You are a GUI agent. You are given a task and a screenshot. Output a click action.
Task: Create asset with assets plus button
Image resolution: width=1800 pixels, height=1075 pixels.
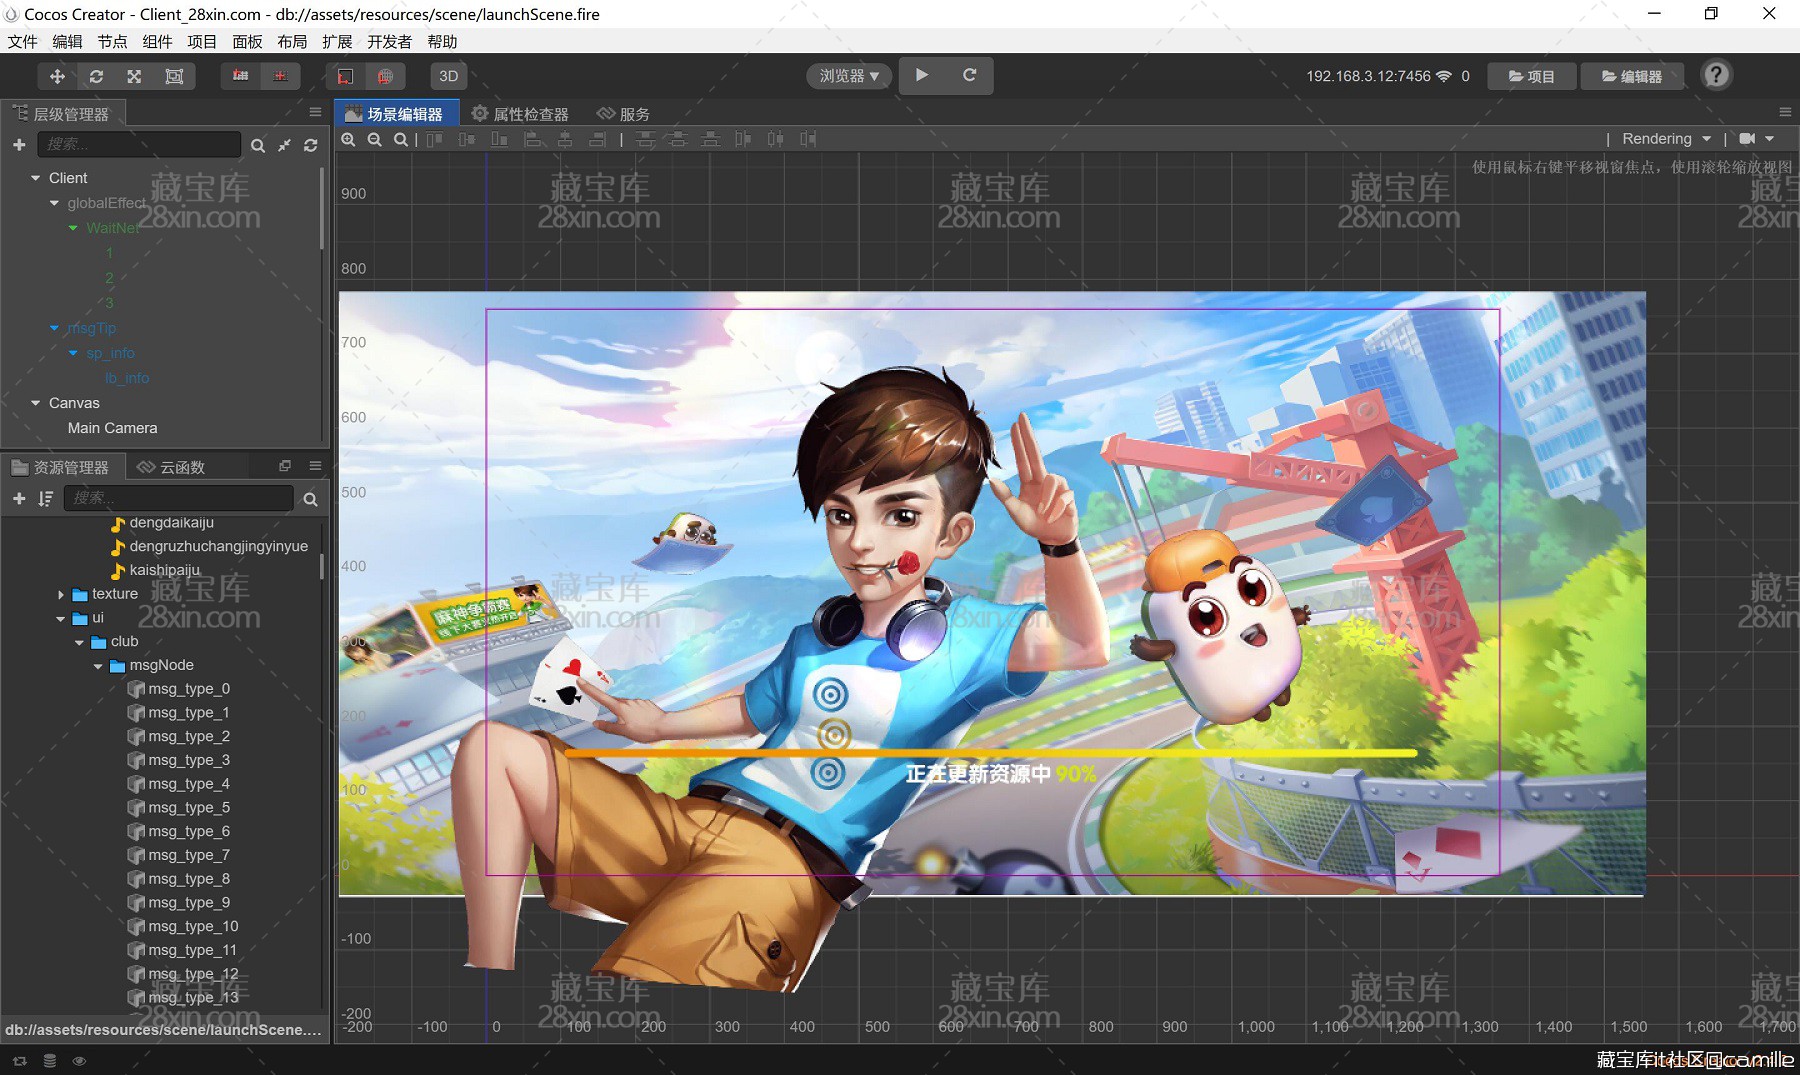click(x=19, y=498)
